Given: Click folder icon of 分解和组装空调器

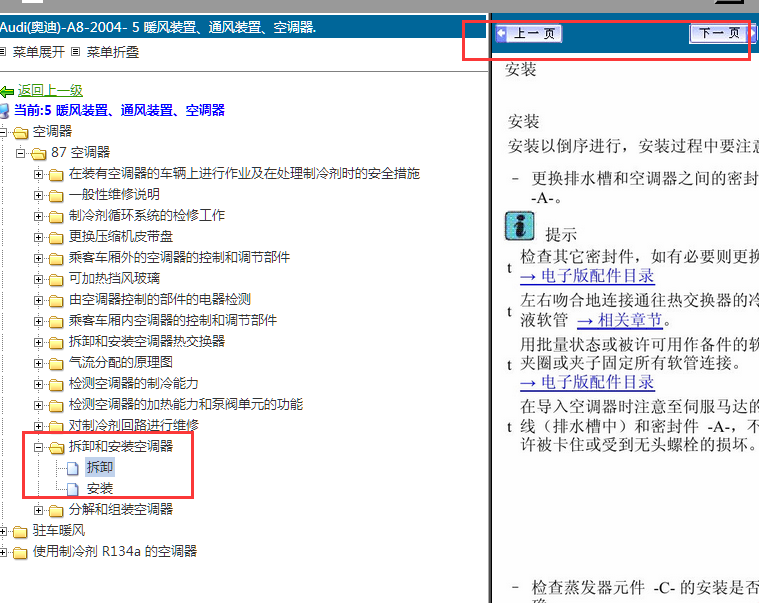Looking at the screenshot, I should point(56,511).
